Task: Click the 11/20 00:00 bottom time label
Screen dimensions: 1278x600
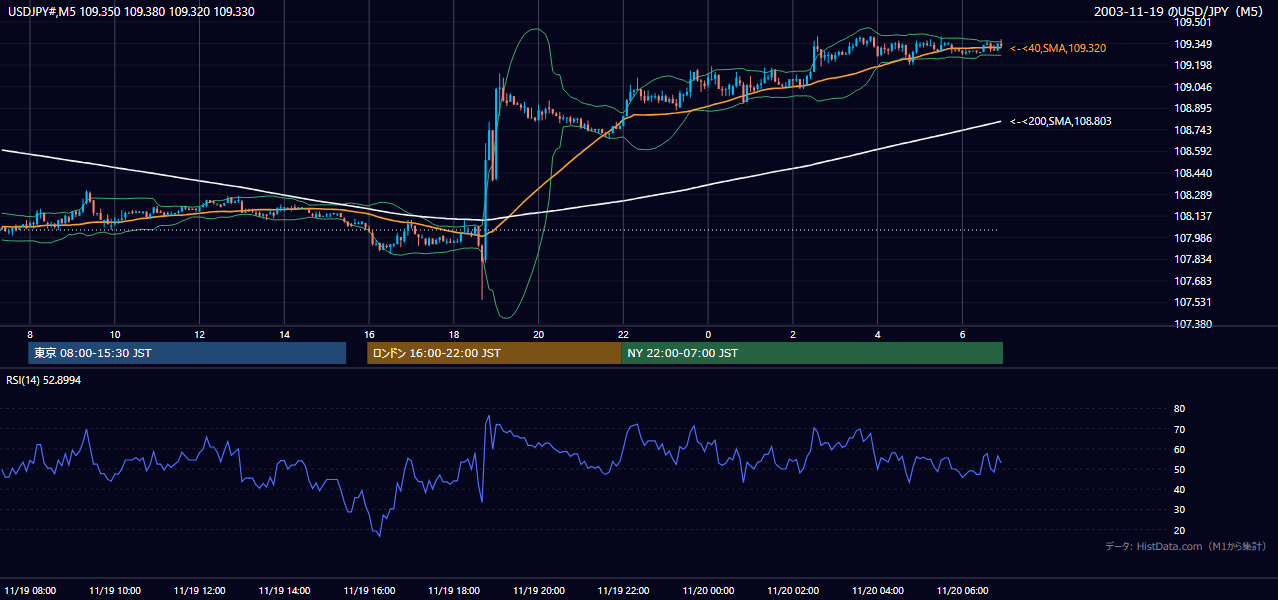Action: 708,590
